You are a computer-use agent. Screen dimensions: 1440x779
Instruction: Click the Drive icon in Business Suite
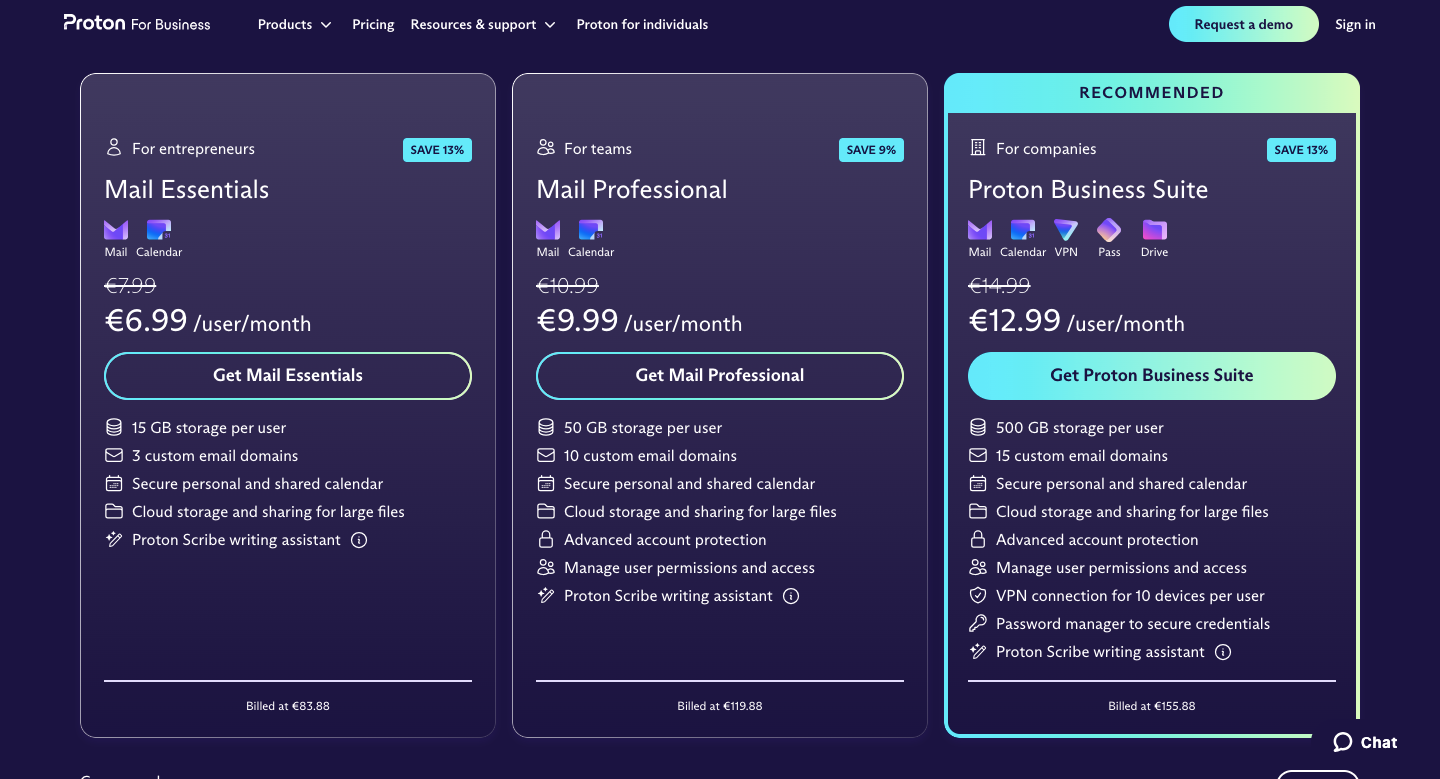point(1154,231)
